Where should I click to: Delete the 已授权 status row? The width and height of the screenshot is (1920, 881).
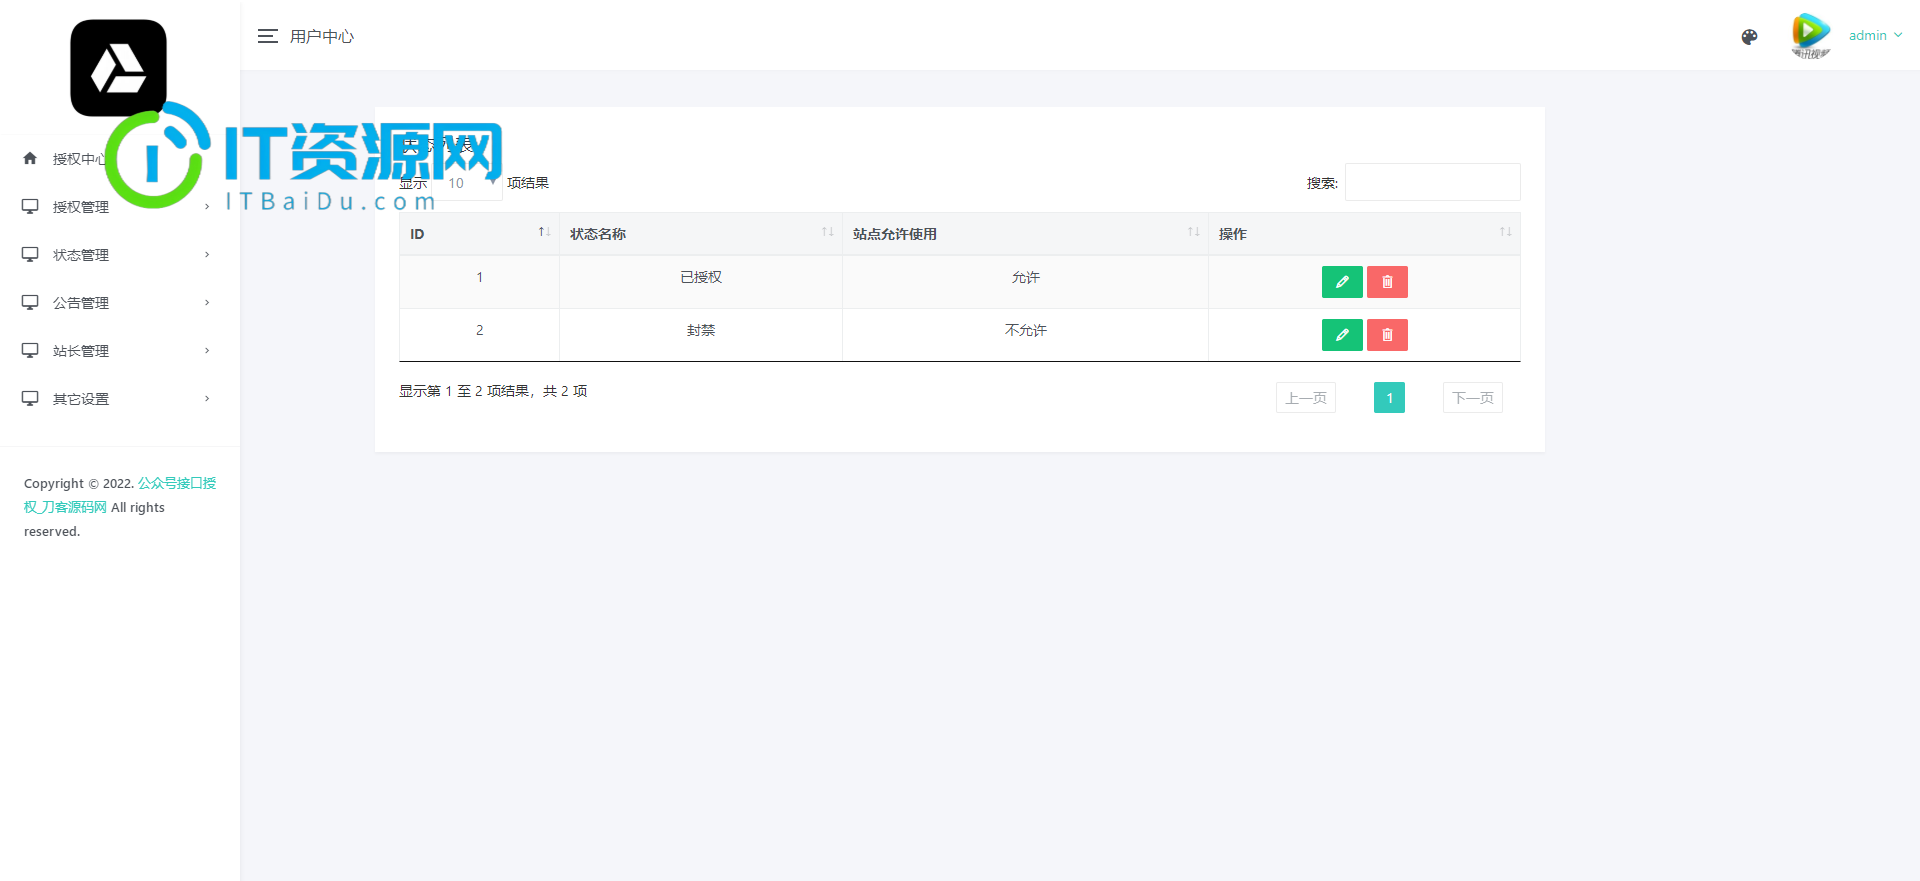point(1387,282)
